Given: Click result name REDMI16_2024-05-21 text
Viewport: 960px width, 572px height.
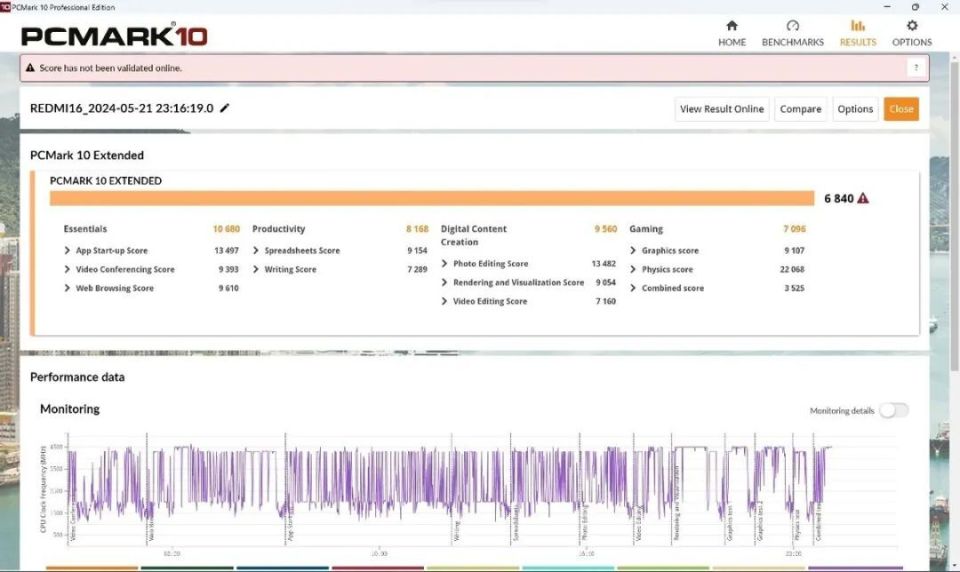Looking at the screenshot, I should (122, 108).
